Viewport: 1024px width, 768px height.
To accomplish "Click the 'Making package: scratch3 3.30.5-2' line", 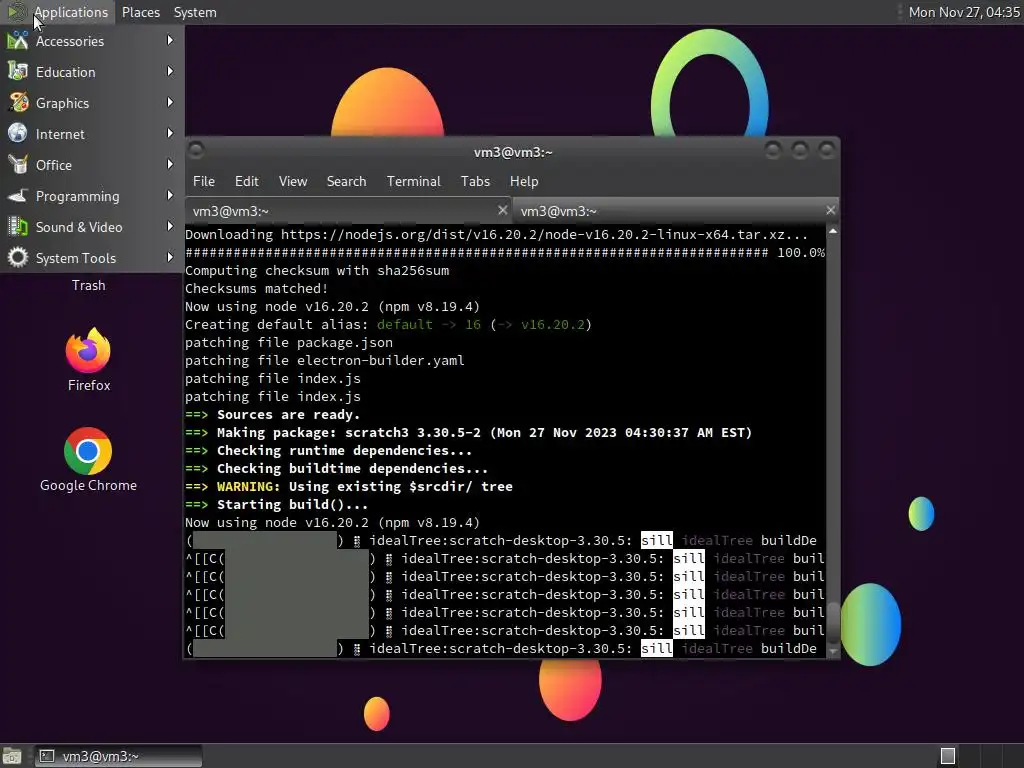I will [468, 433].
